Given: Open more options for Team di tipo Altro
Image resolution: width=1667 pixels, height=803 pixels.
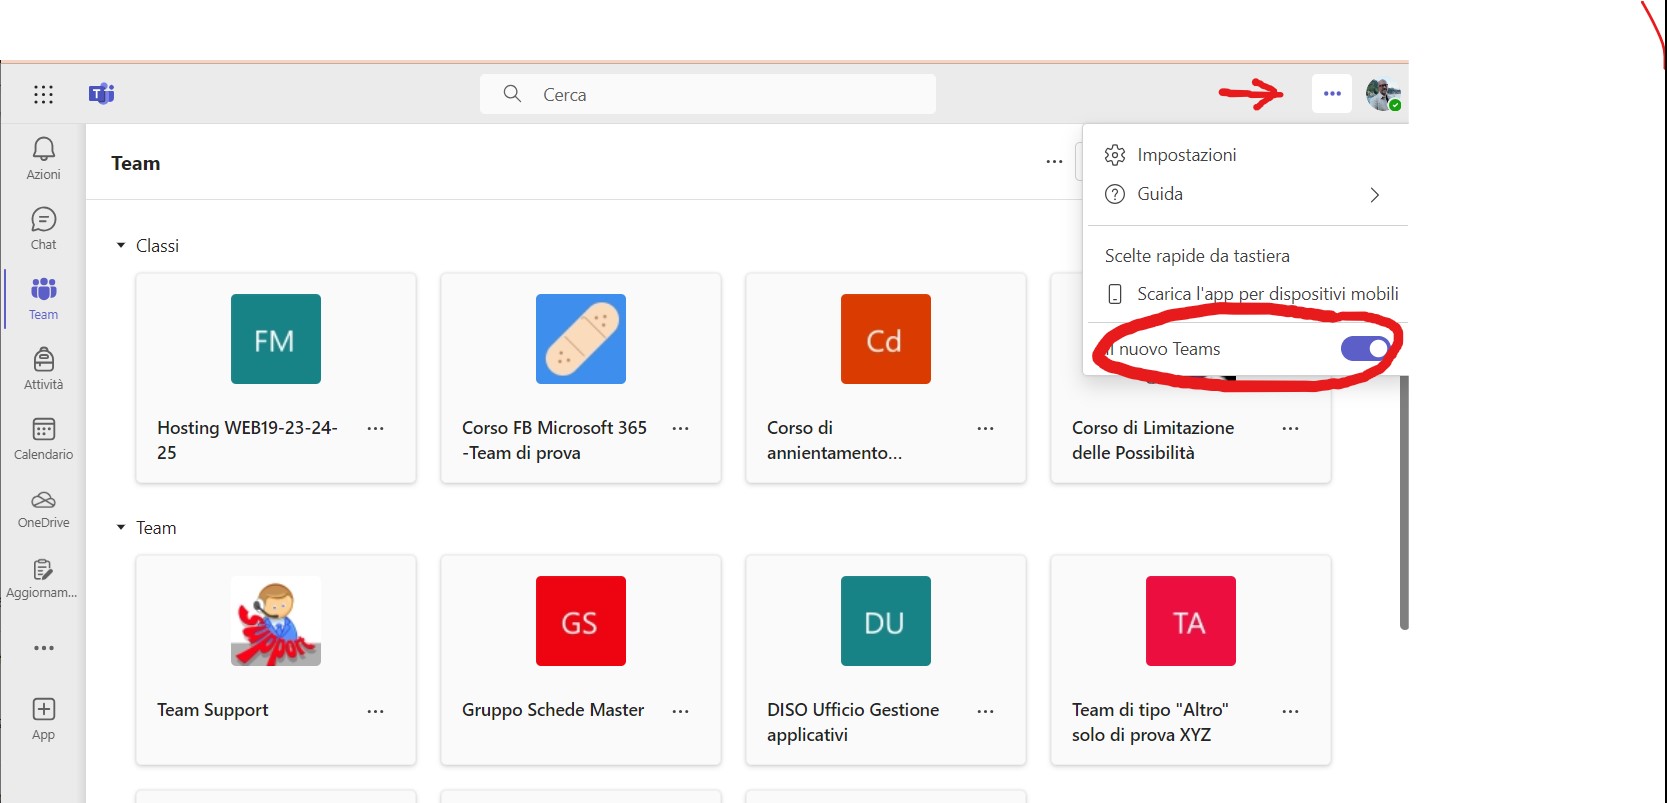Looking at the screenshot, I should pyautogui.click(x=1291, y=711).
